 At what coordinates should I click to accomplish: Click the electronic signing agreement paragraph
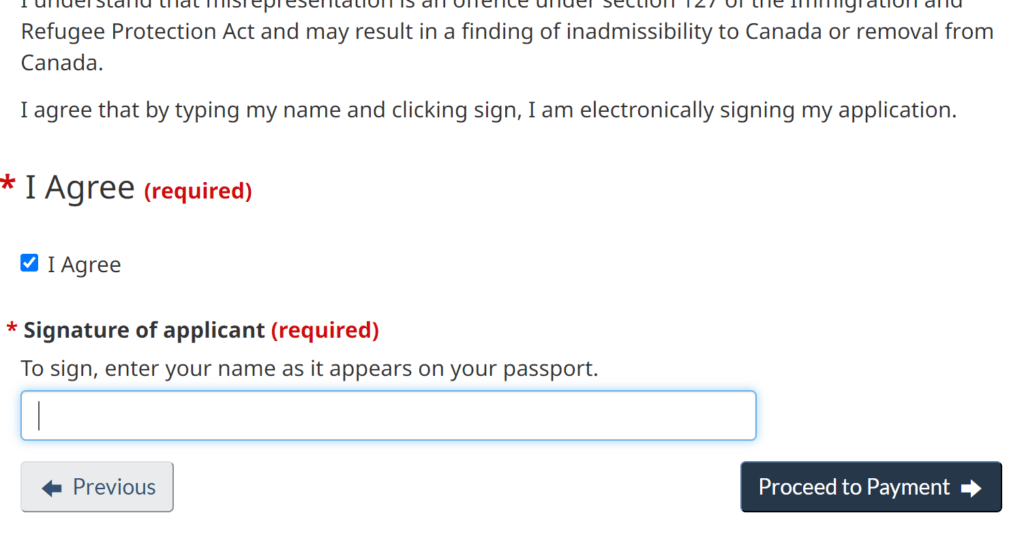[x=488, y=109]
